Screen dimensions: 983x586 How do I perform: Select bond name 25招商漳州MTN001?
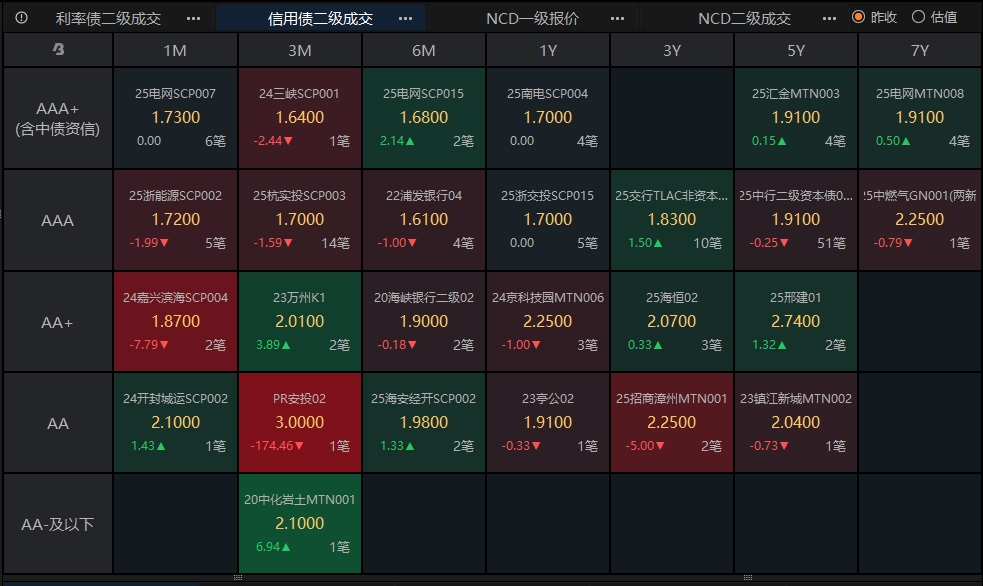click(x=671, y=399)
